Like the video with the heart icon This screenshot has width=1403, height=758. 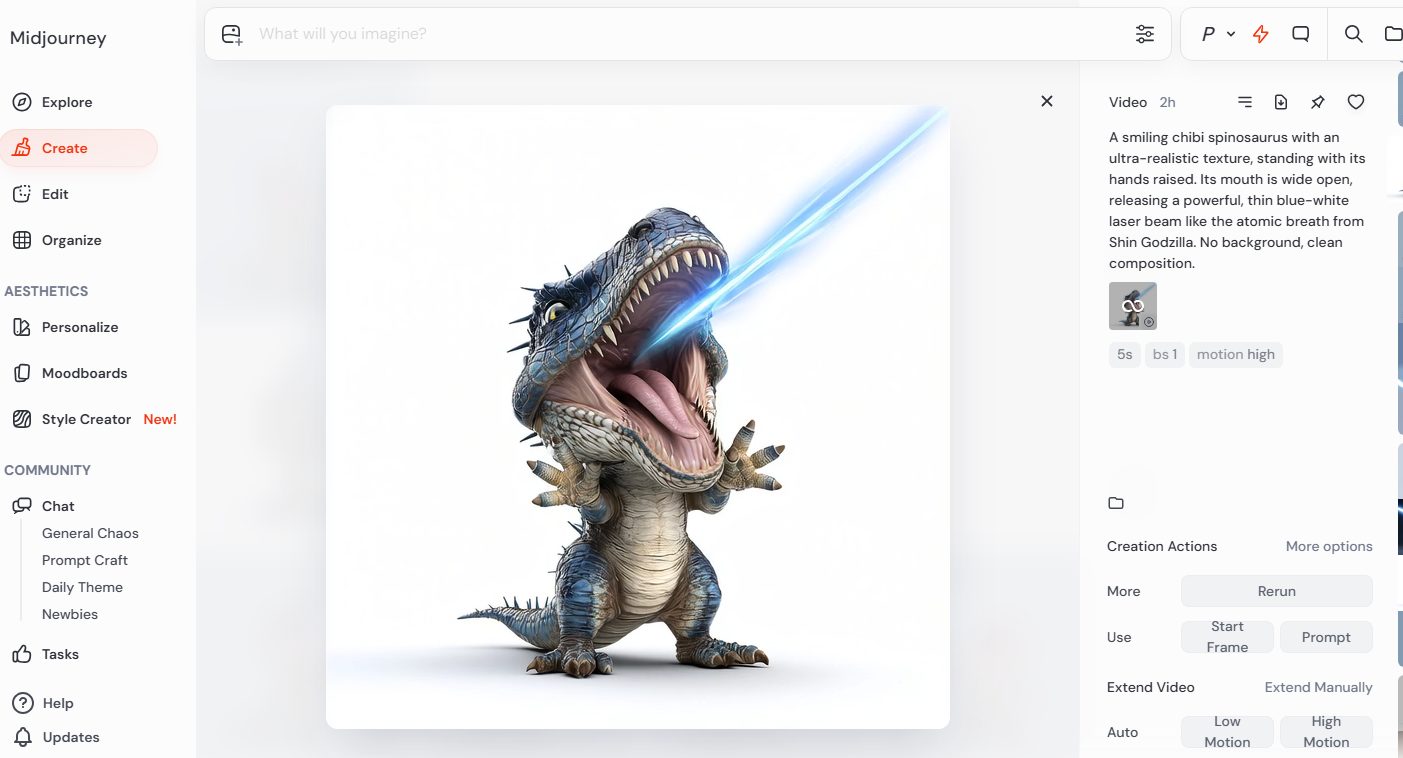click(1356, 102)
